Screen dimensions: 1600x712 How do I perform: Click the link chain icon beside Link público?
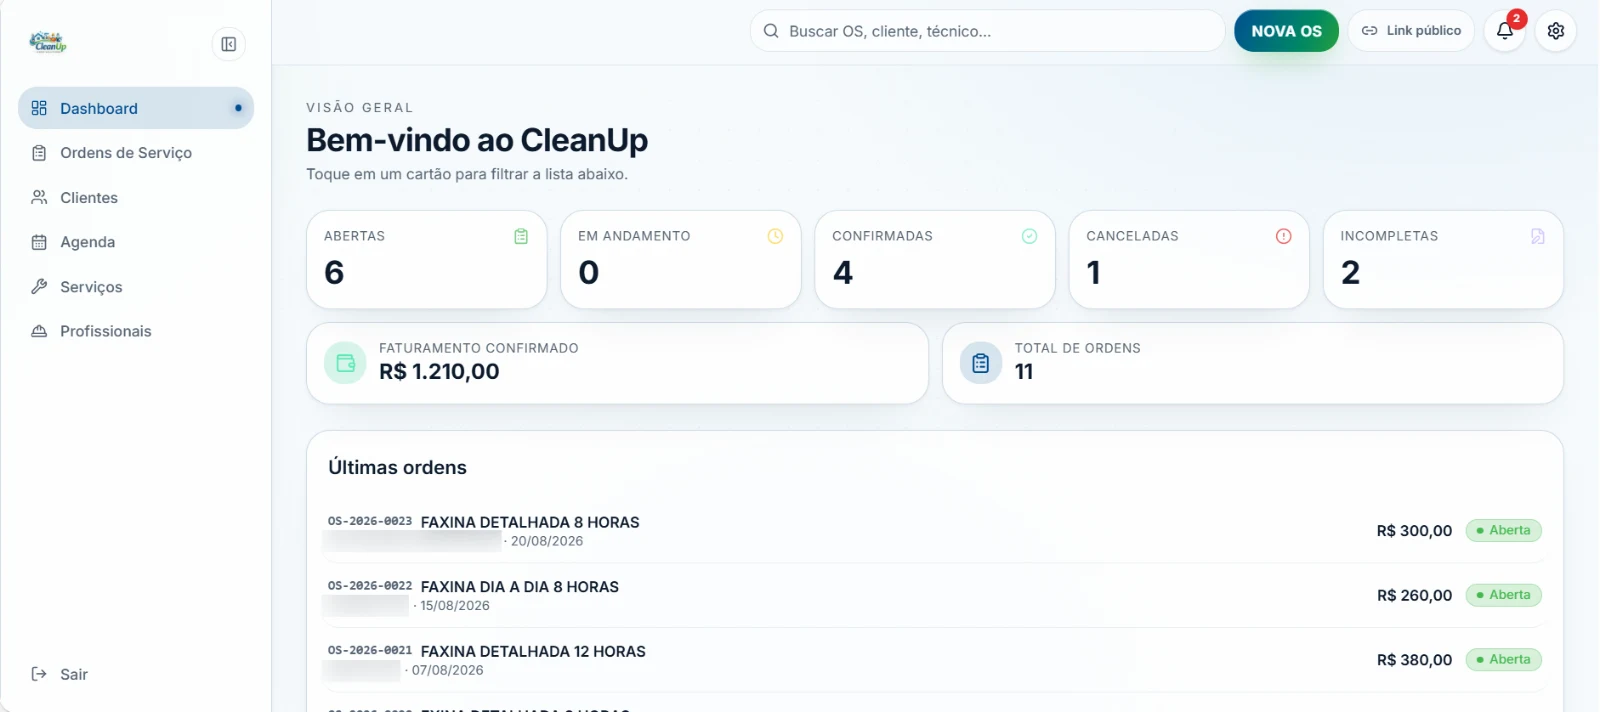(x=1370, y=31)
